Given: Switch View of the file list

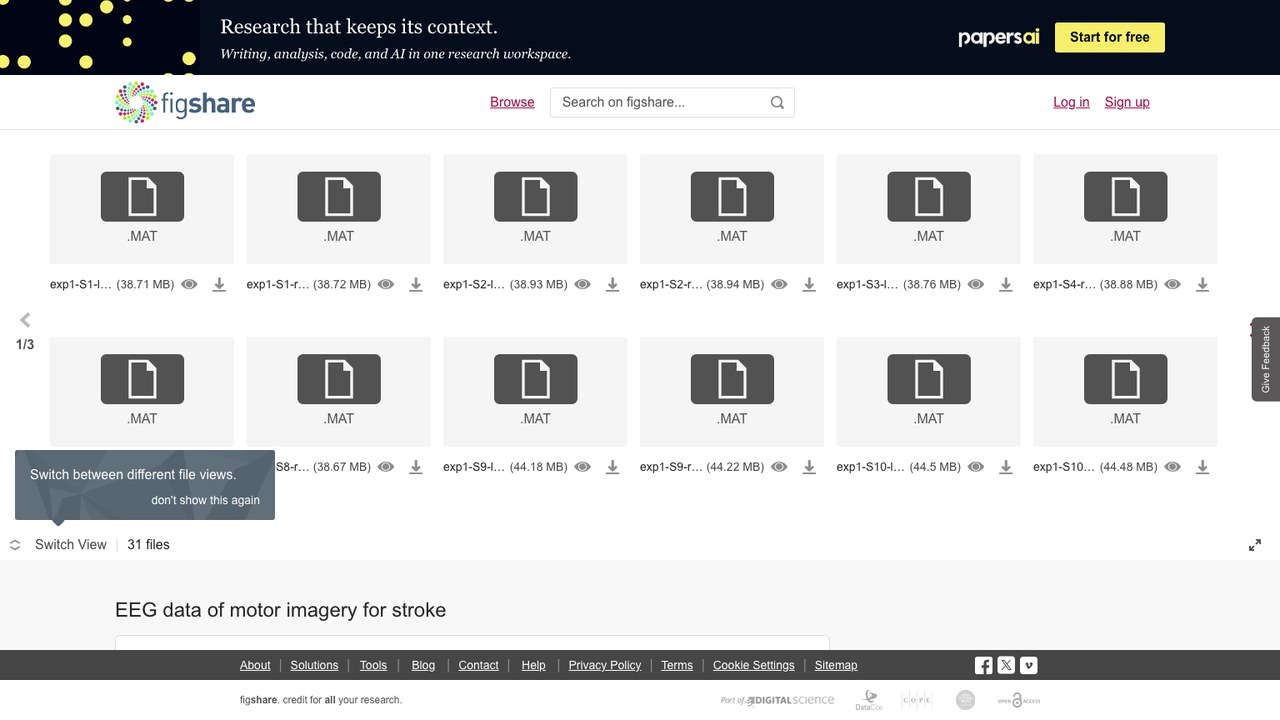Looking at the screenshot, I should (59, 545).
